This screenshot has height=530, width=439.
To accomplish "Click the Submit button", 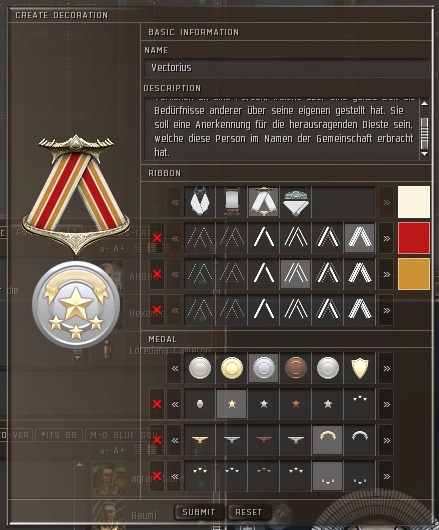I will click(x=199, y=512).
